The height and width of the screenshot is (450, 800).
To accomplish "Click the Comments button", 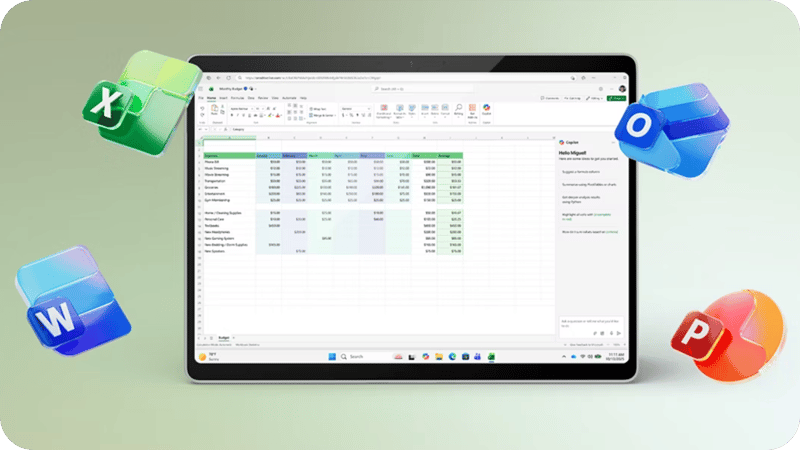I will [549, 98].
